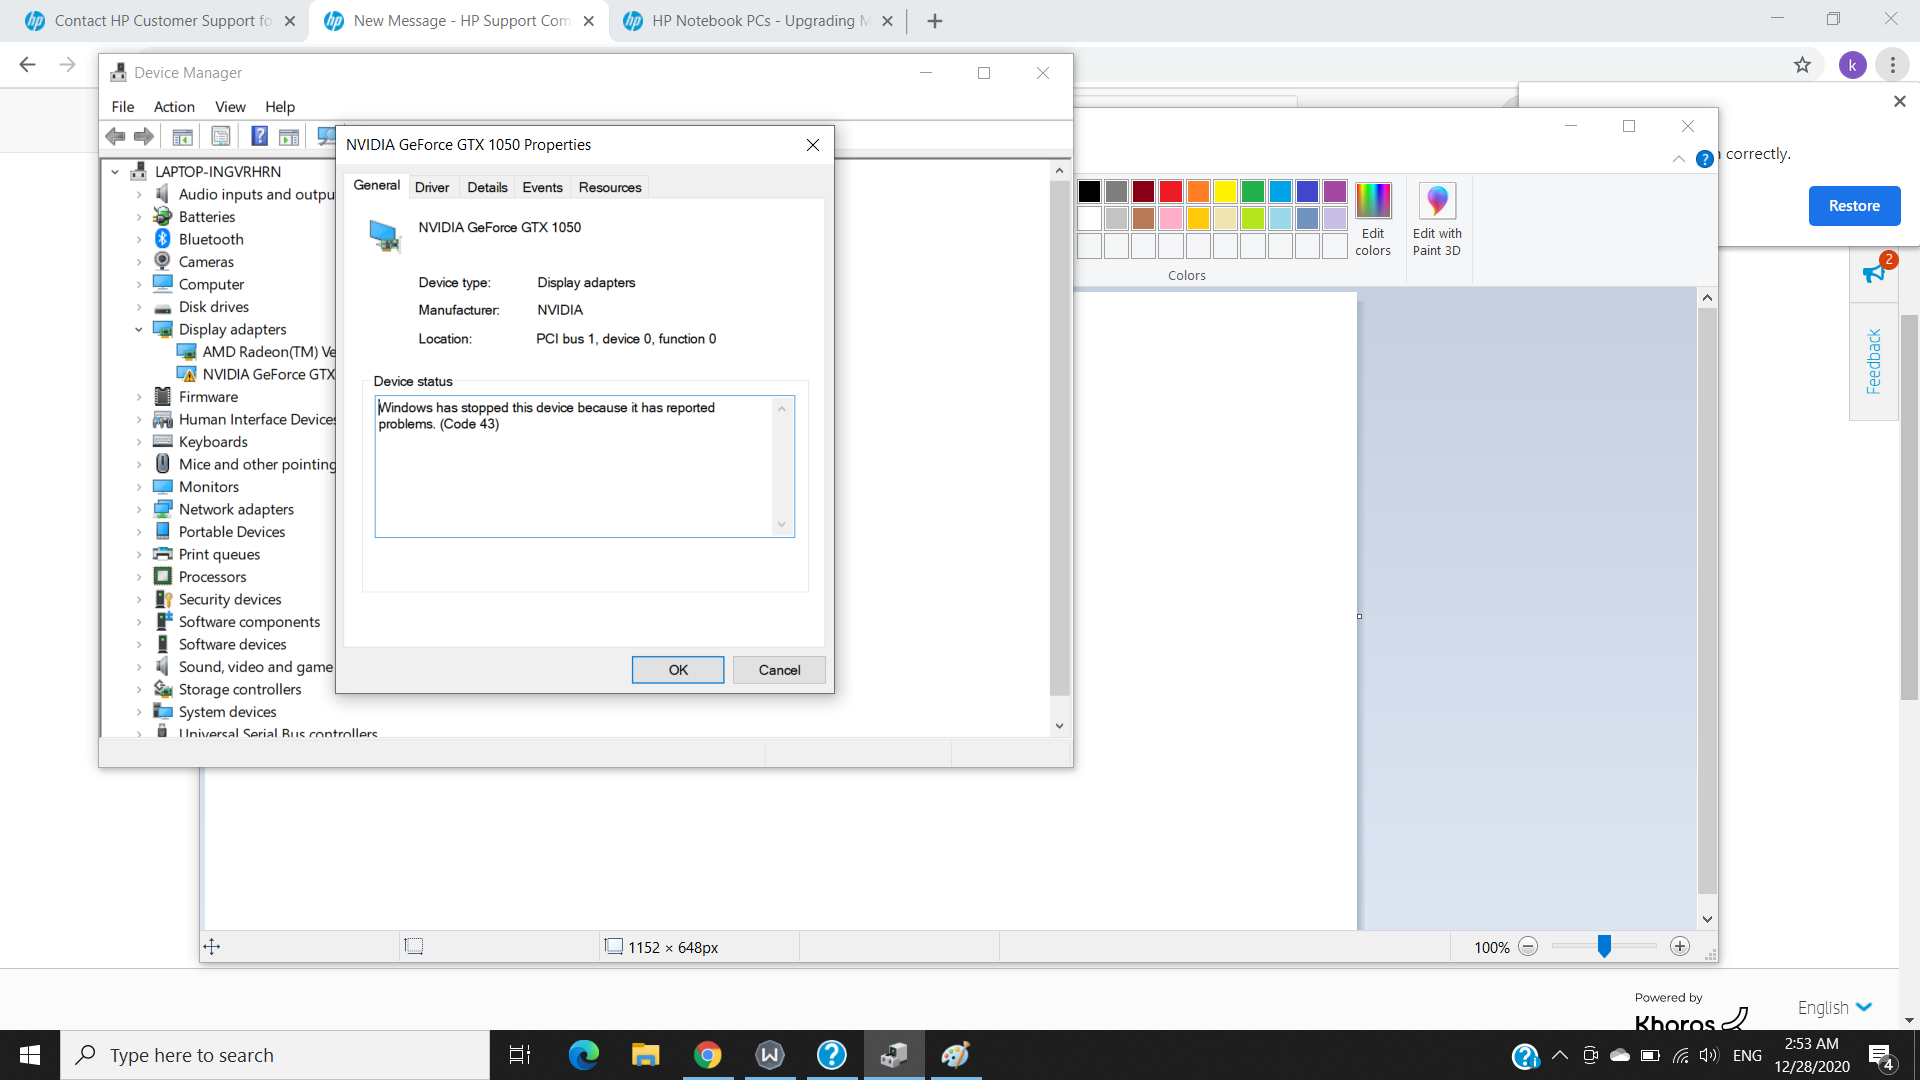Click Edit colors in the Paint ribbon
The height and width of the screenshot is (1080, 1920).
(x=1374, y=220)
